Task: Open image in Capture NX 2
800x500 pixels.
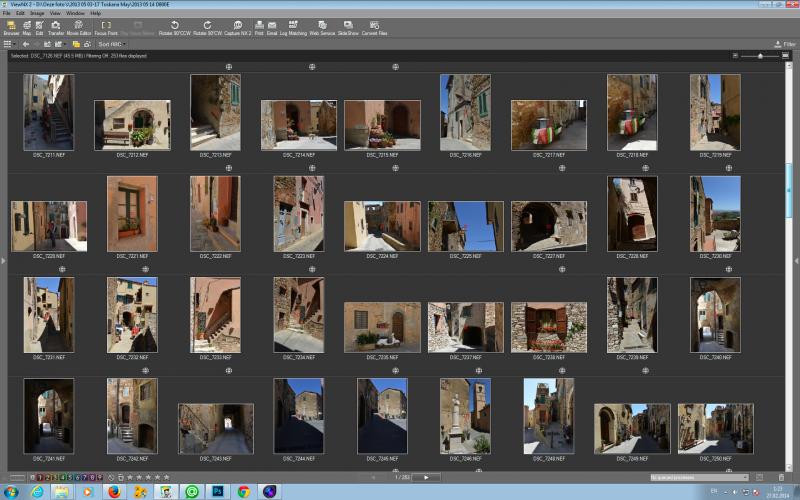Action: pos(238,28)
